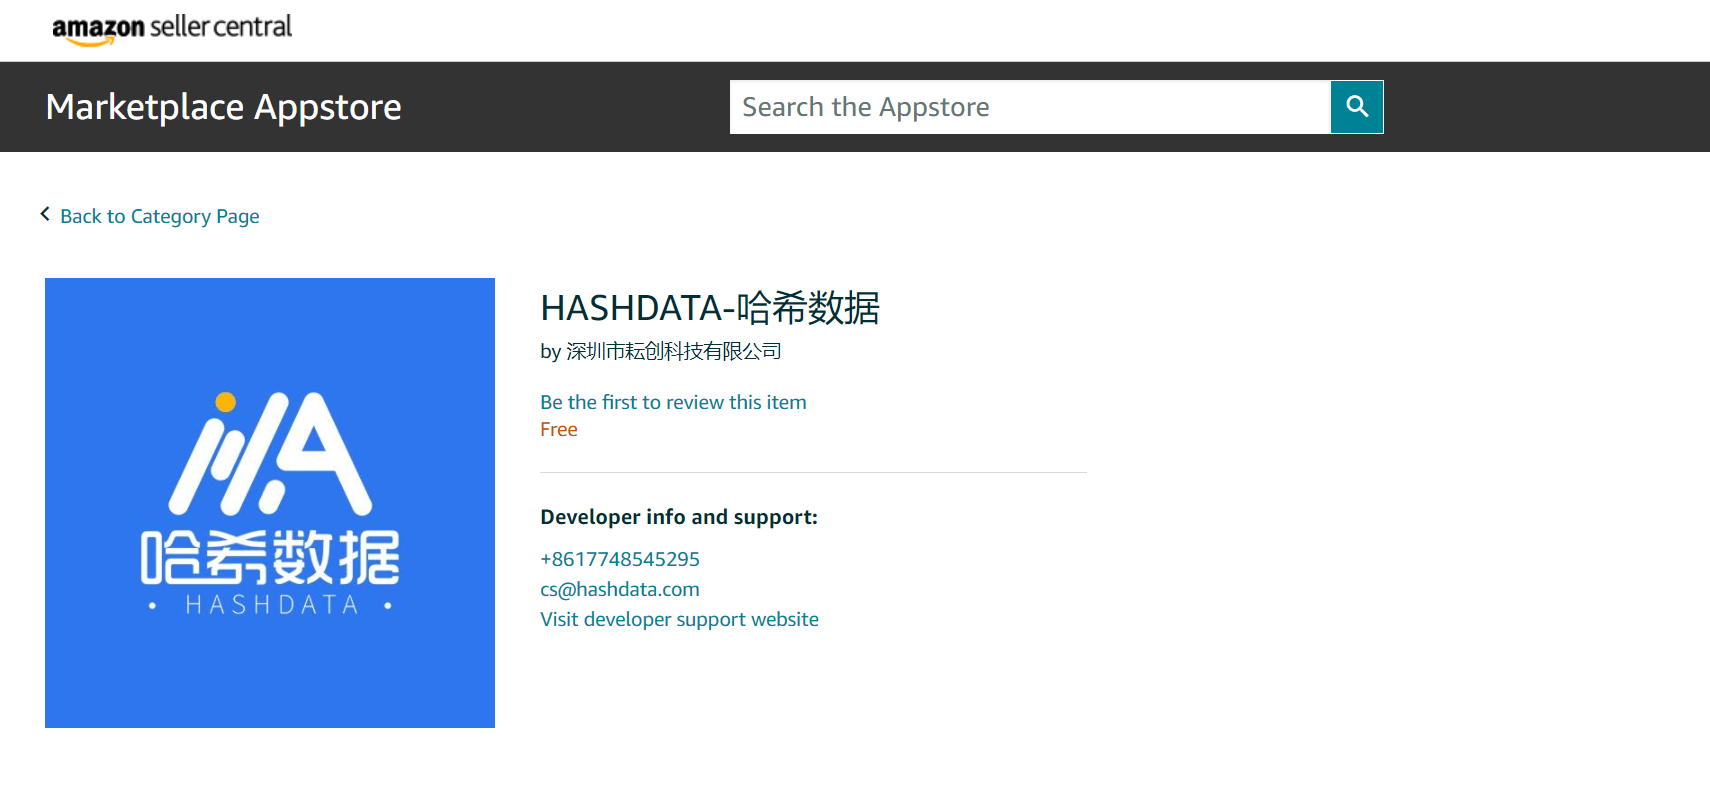Email cs@hashdata.com support address
The width and height of the screenshot is (1710, 785).
click(x=620, y=589)
